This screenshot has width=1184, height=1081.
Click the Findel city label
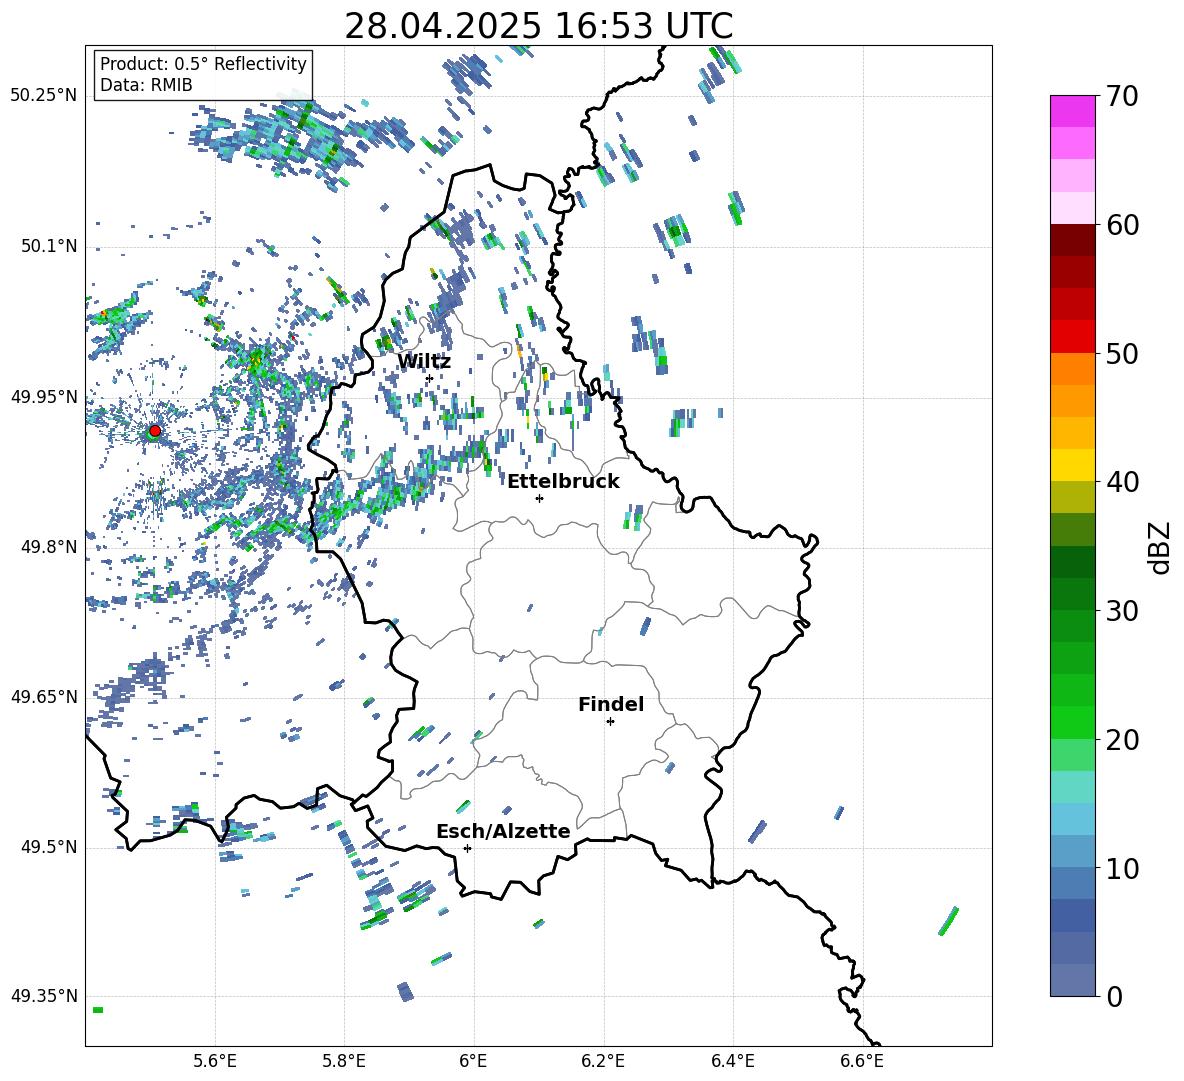tap(611, 704)
